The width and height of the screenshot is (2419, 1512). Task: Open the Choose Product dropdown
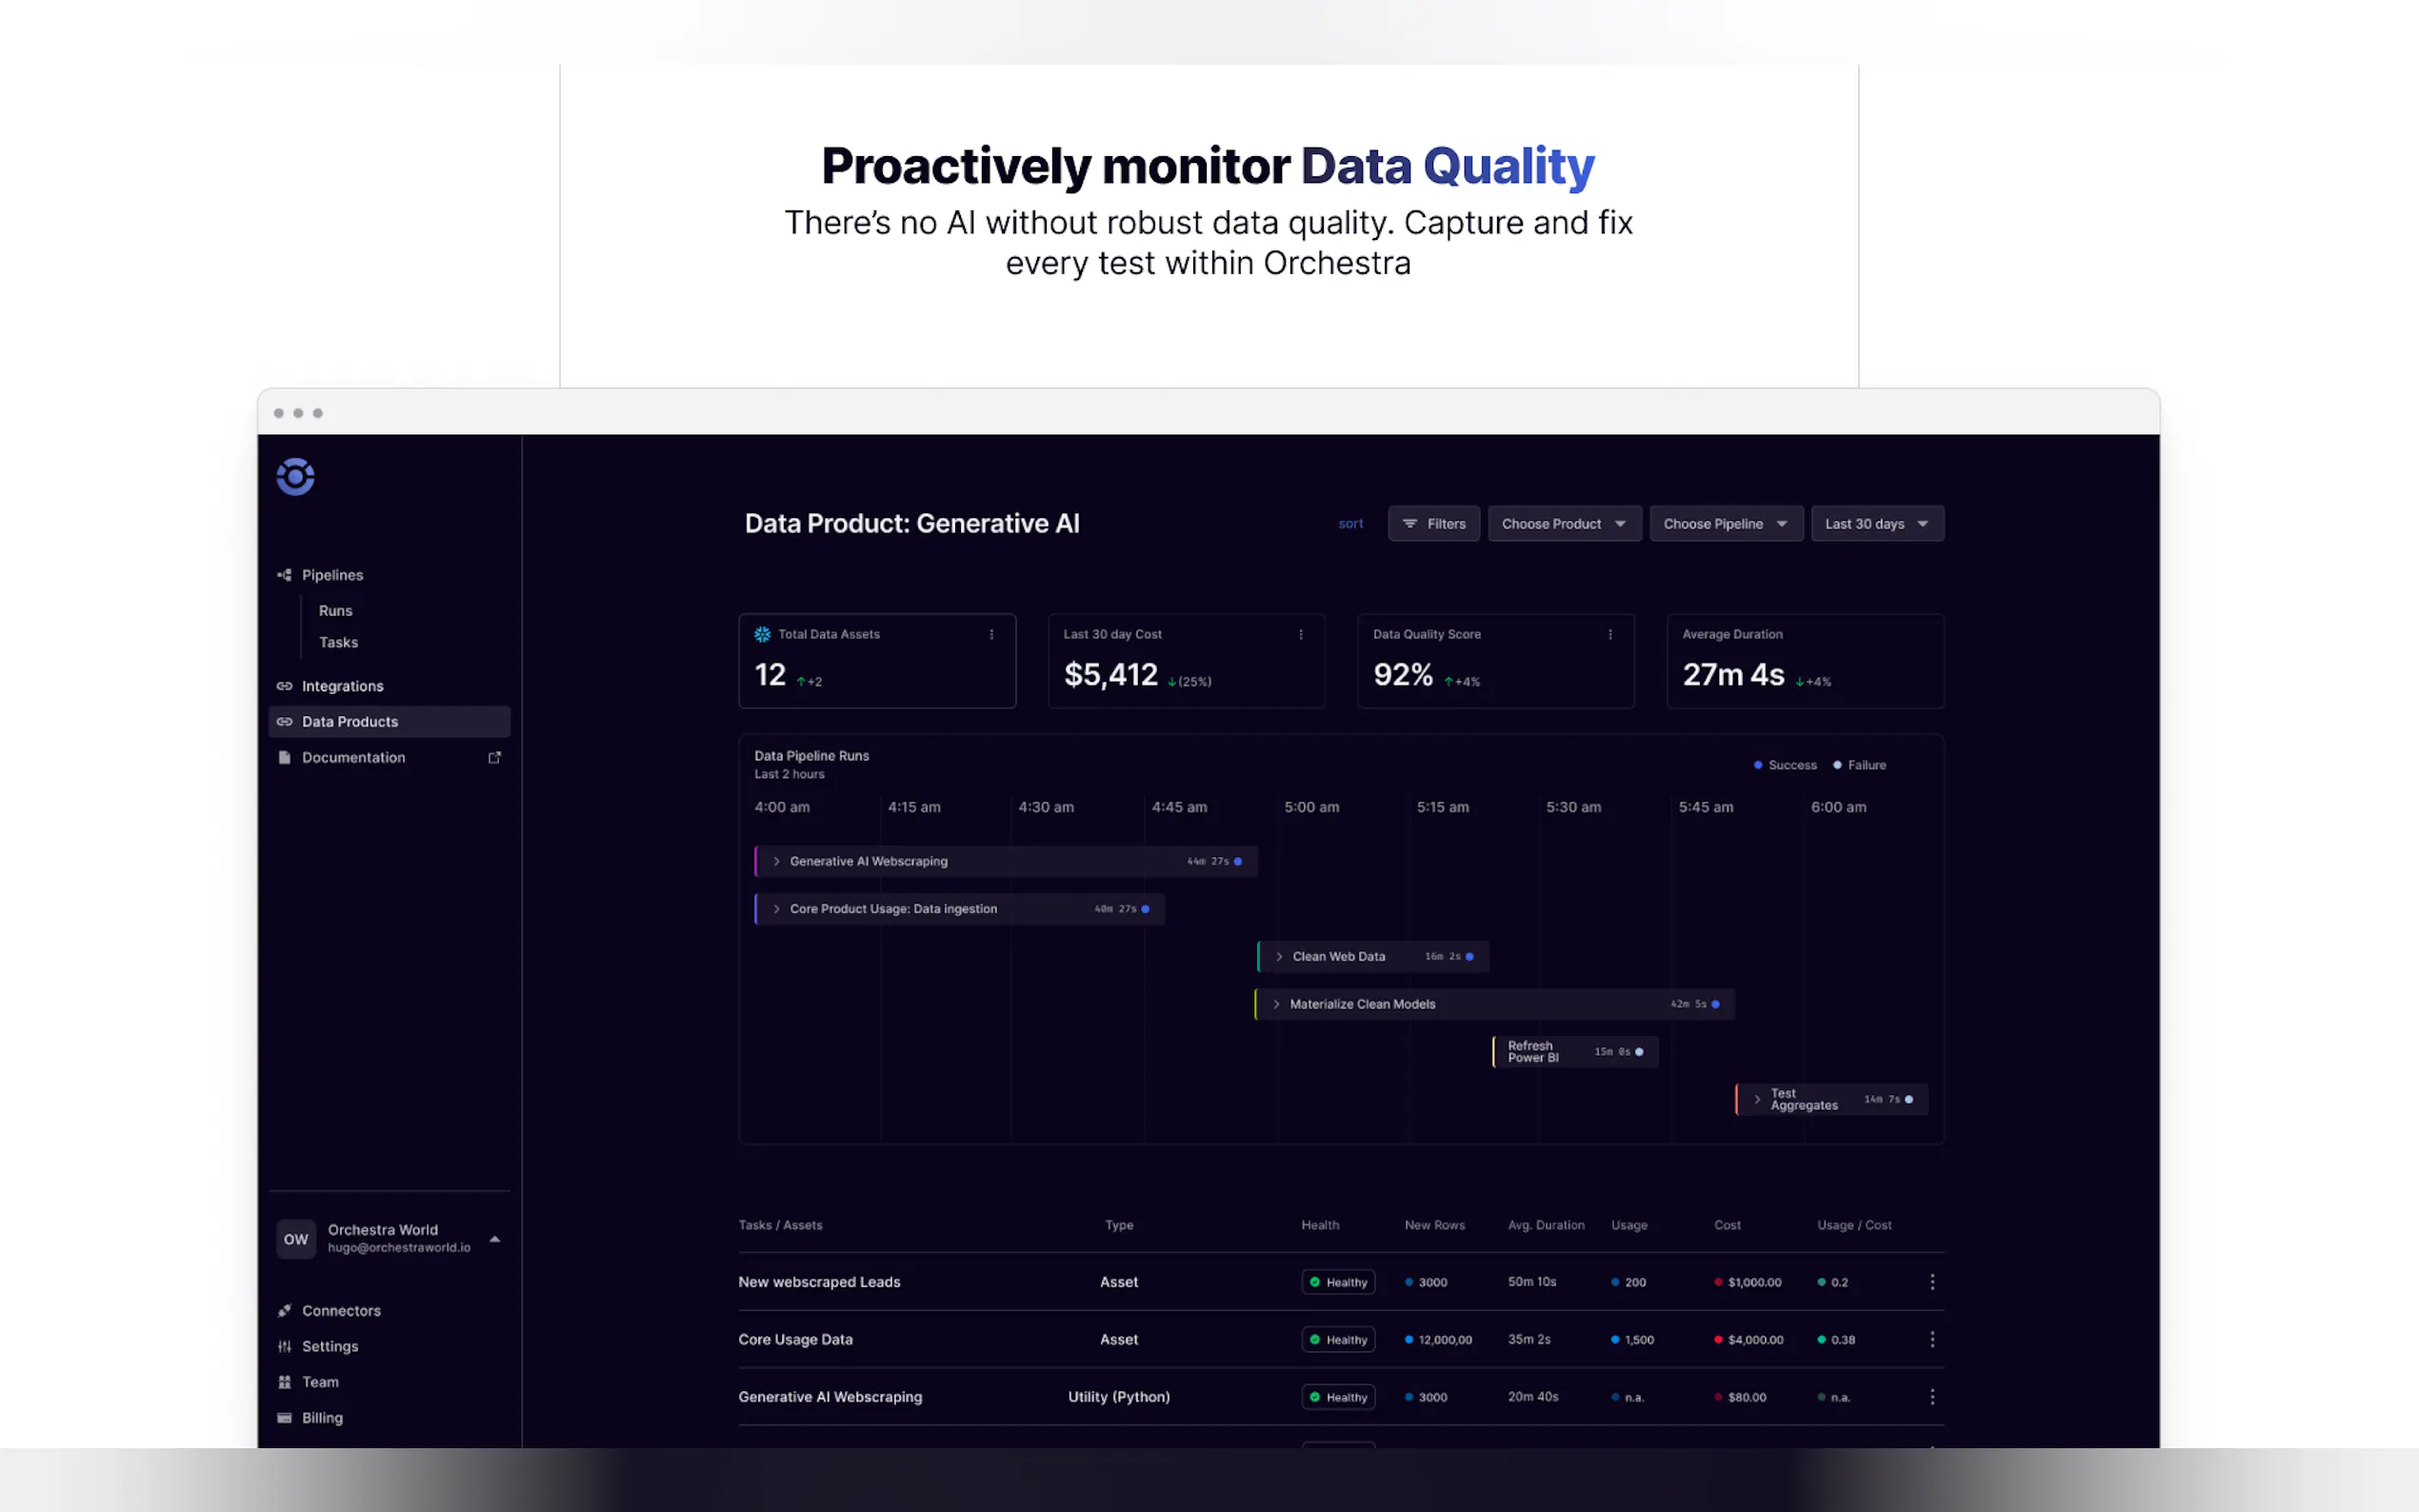tap(1563, 524)
